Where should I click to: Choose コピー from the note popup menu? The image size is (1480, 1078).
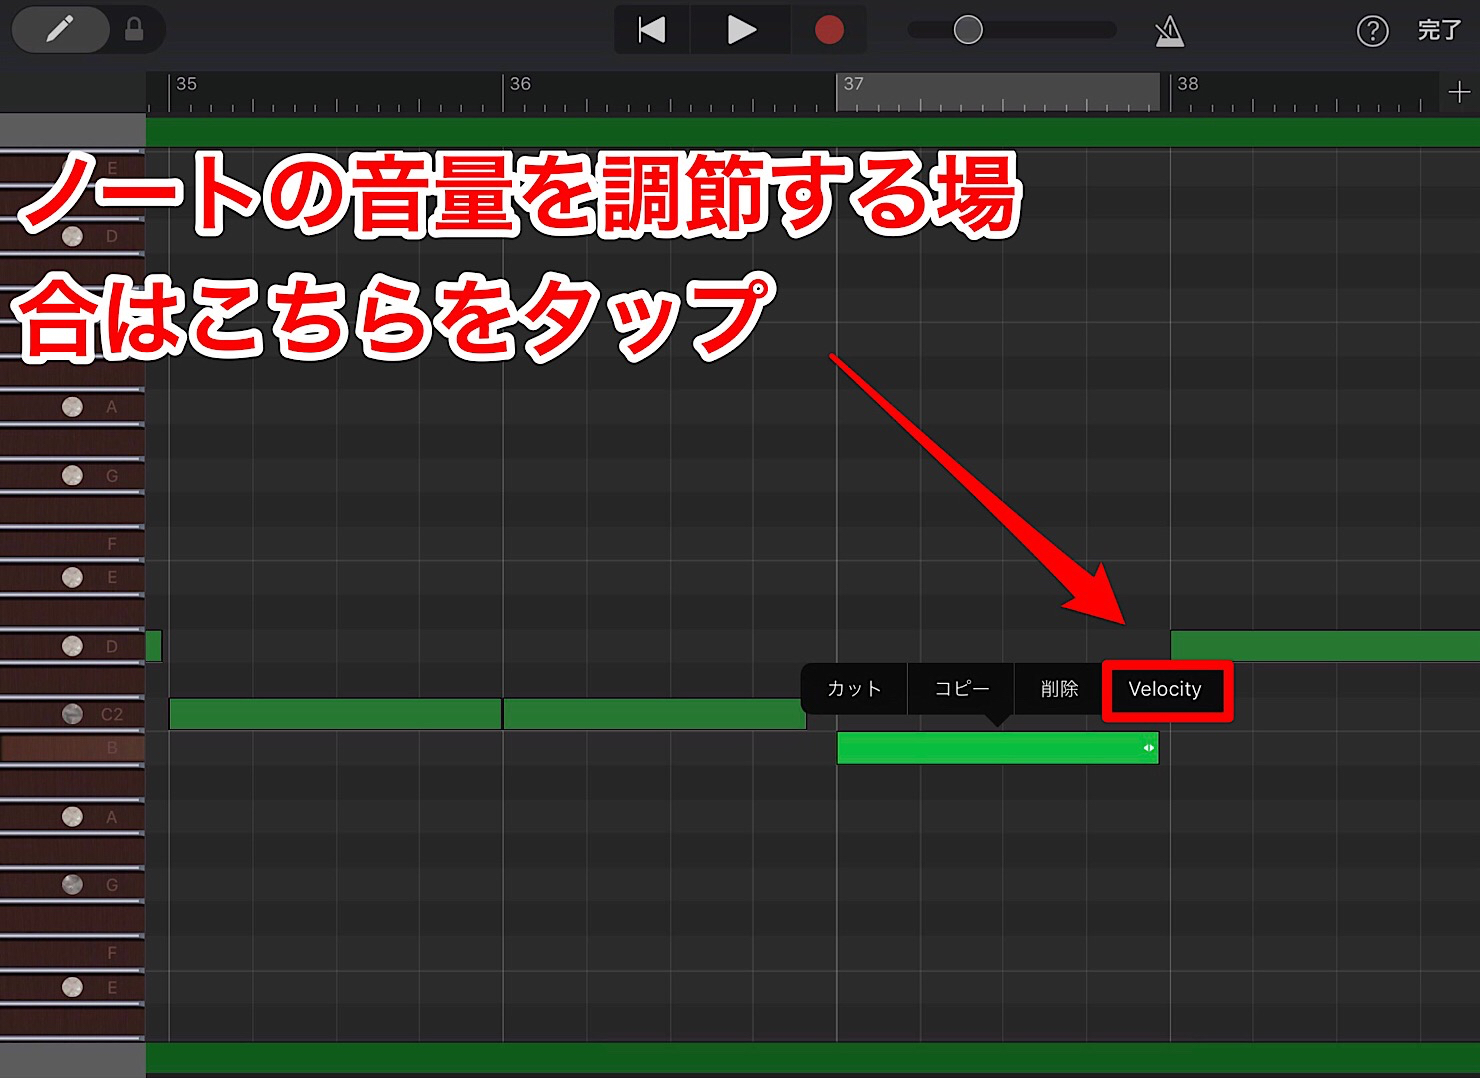[x=961, y=688]
